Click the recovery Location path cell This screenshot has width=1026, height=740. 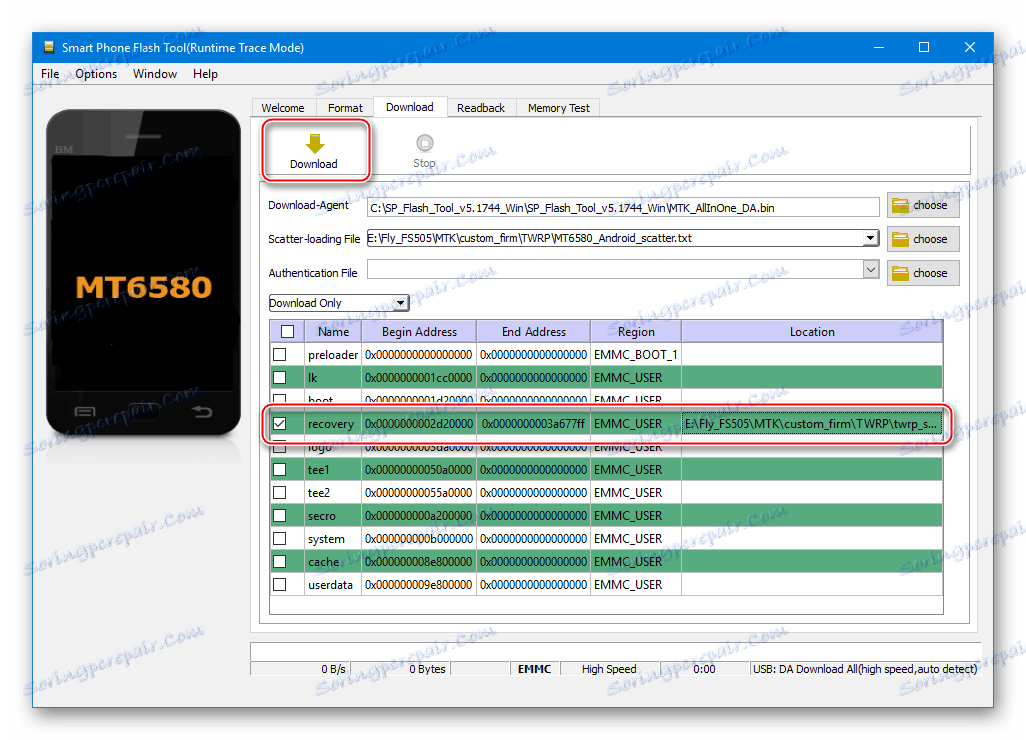coord(812,423)
